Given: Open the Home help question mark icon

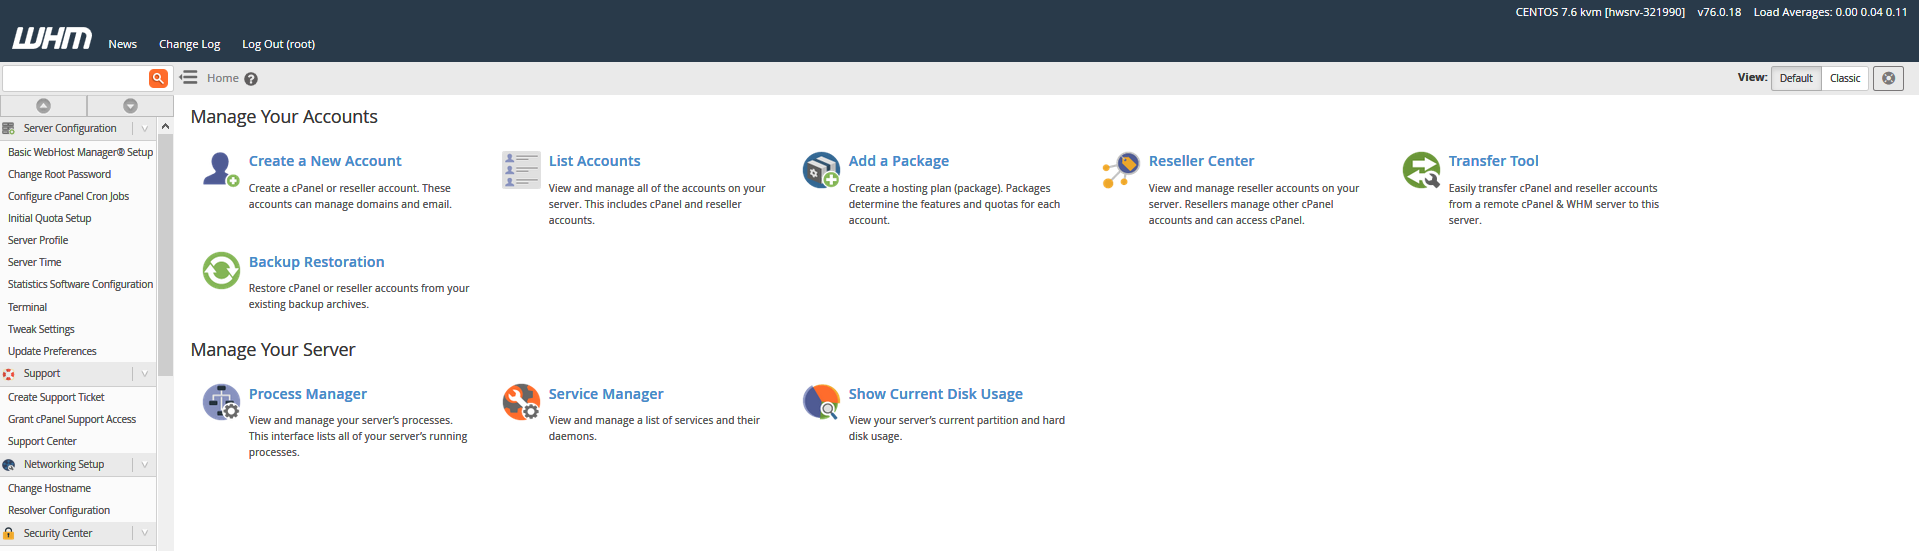Looking at the screenshot, I should (251, 79).
